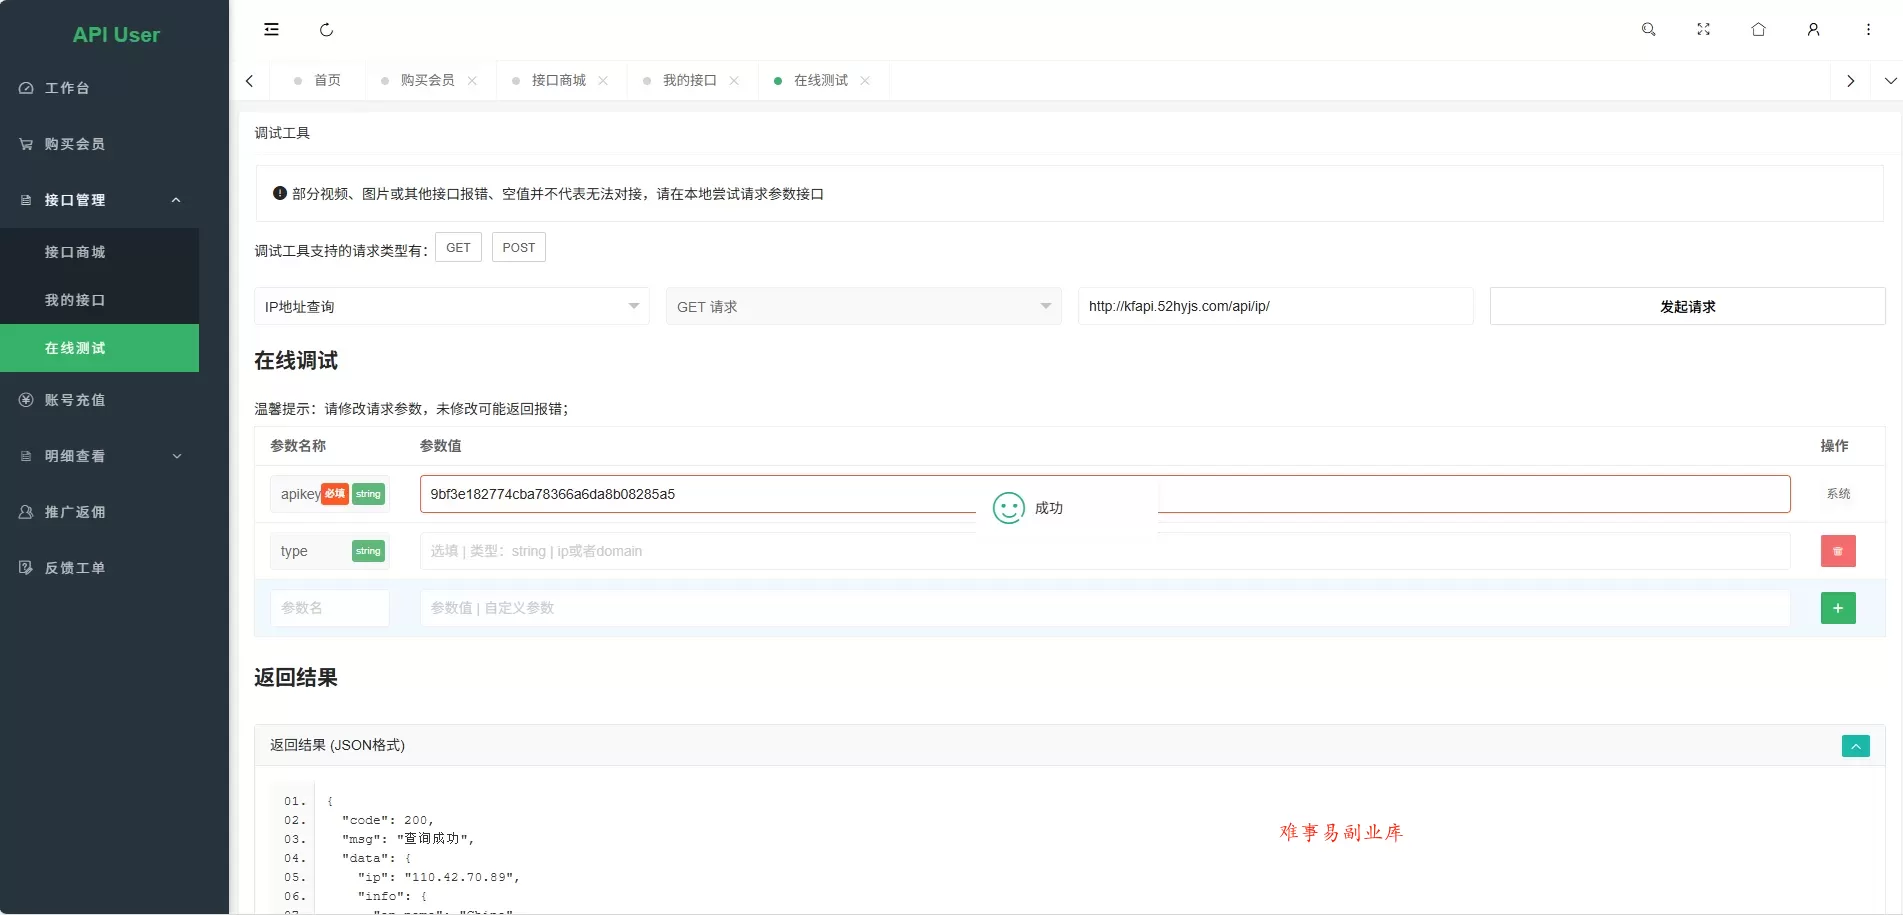Switch to the 购买会员 tab
This screenshot has height=915, width=1903.
click(427, 81)
